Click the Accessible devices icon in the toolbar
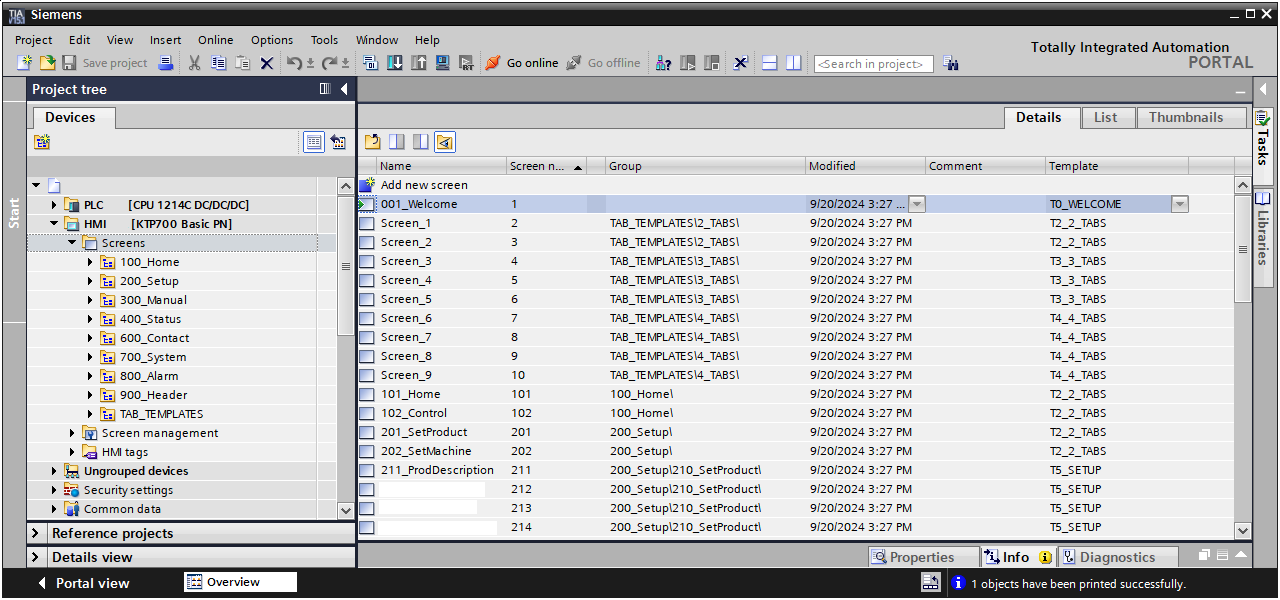 click(x=663, y=63)
